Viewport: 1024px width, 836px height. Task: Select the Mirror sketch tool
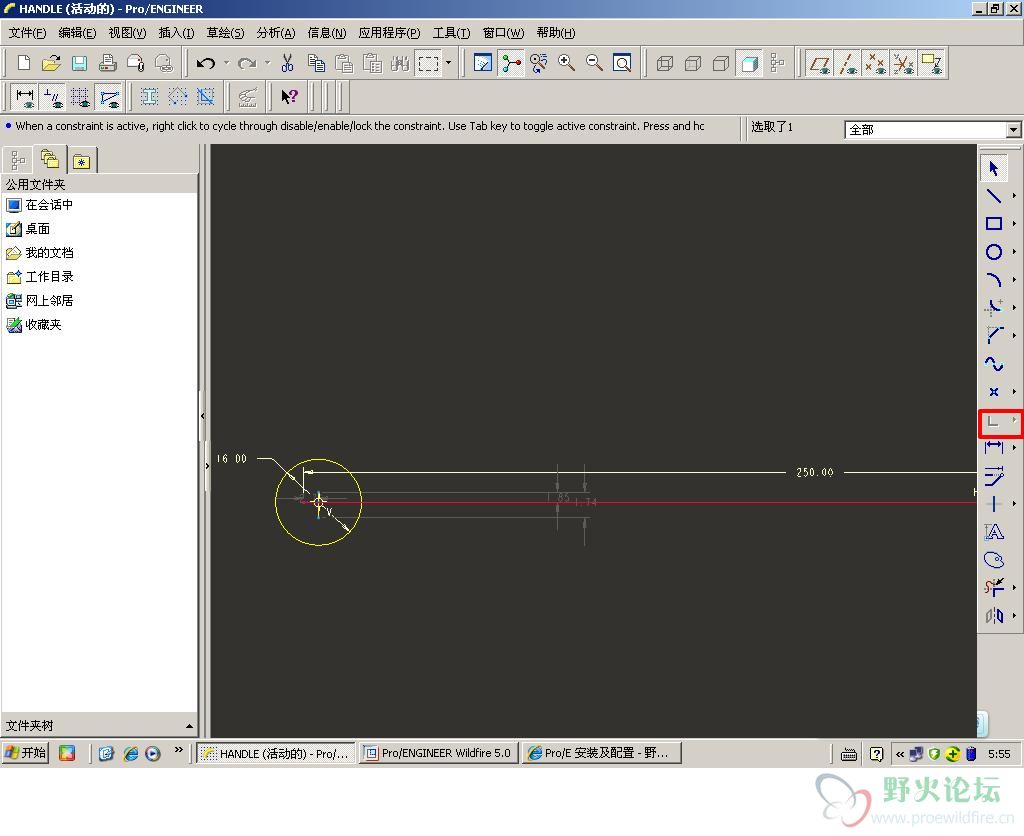coord(994,615)
